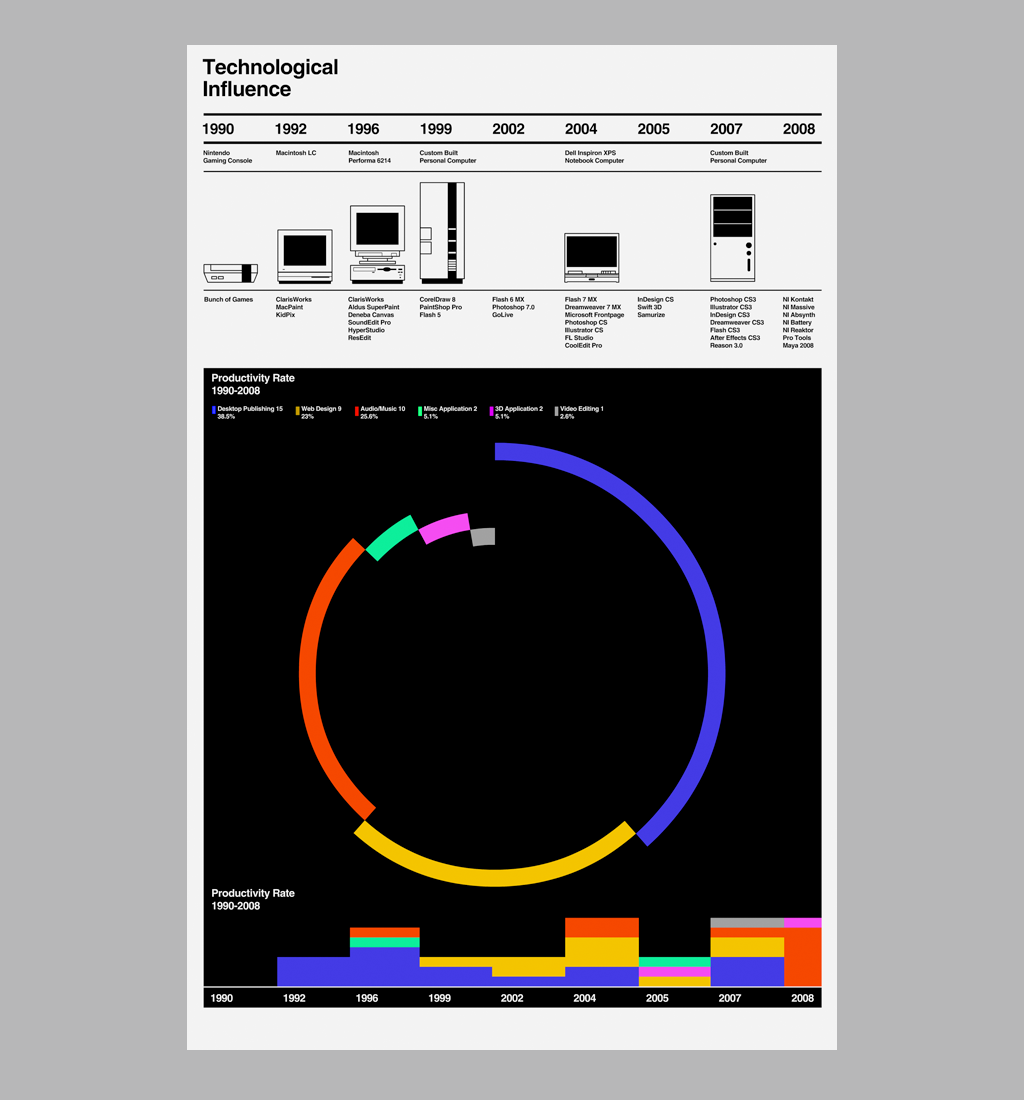Select 2004 in the top timeline header
Screen dimensions: 1024x1100
[580, 129]
